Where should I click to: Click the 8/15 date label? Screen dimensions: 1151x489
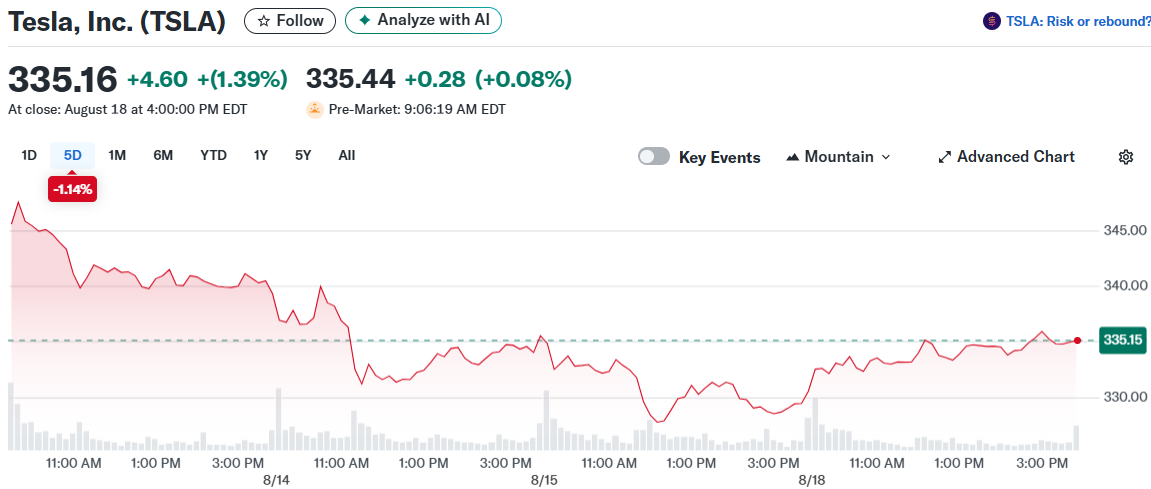(x=544, y=480)
